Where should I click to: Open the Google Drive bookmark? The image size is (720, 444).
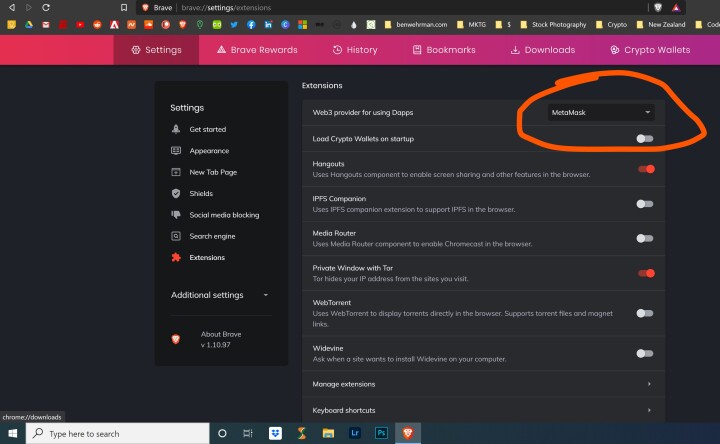(x=29, y=24)
